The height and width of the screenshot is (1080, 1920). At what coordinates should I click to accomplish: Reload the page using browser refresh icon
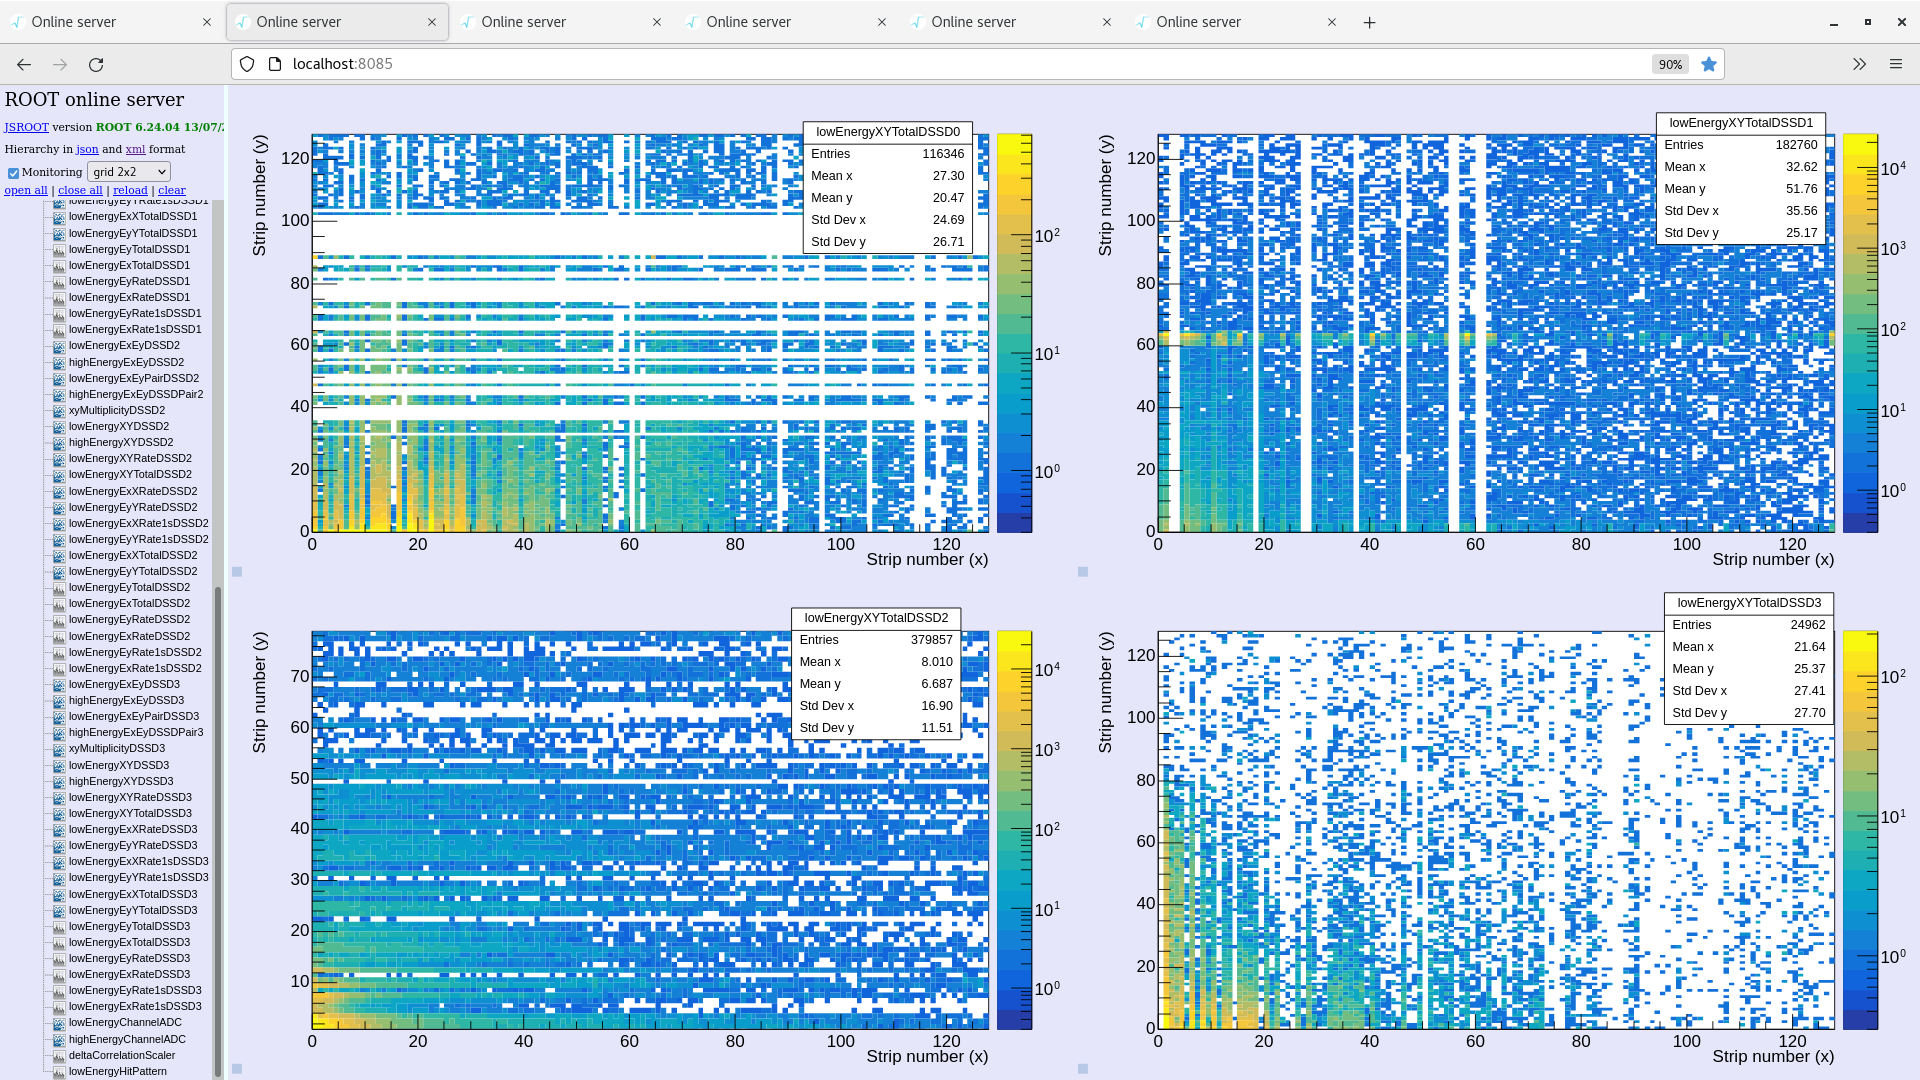[96, 64]
